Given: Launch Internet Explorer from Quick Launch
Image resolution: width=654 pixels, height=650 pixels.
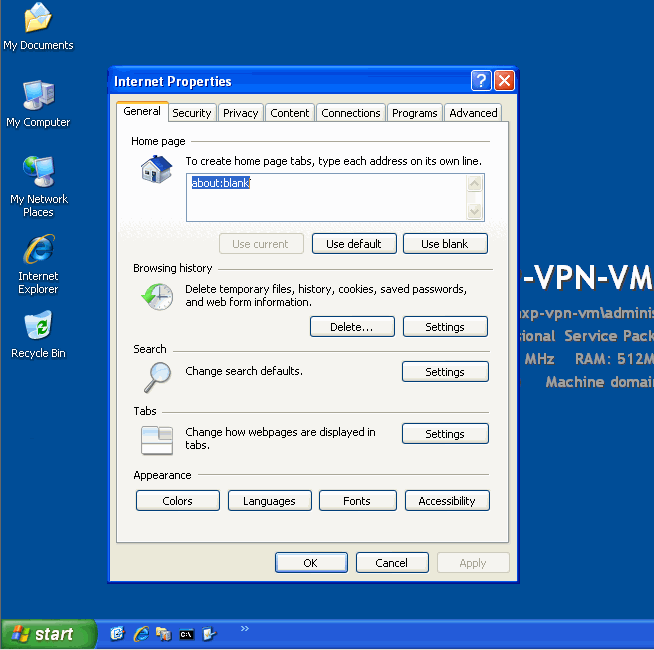Looking at the screenshot, I should pyautogui.click(x=141, y=634).
